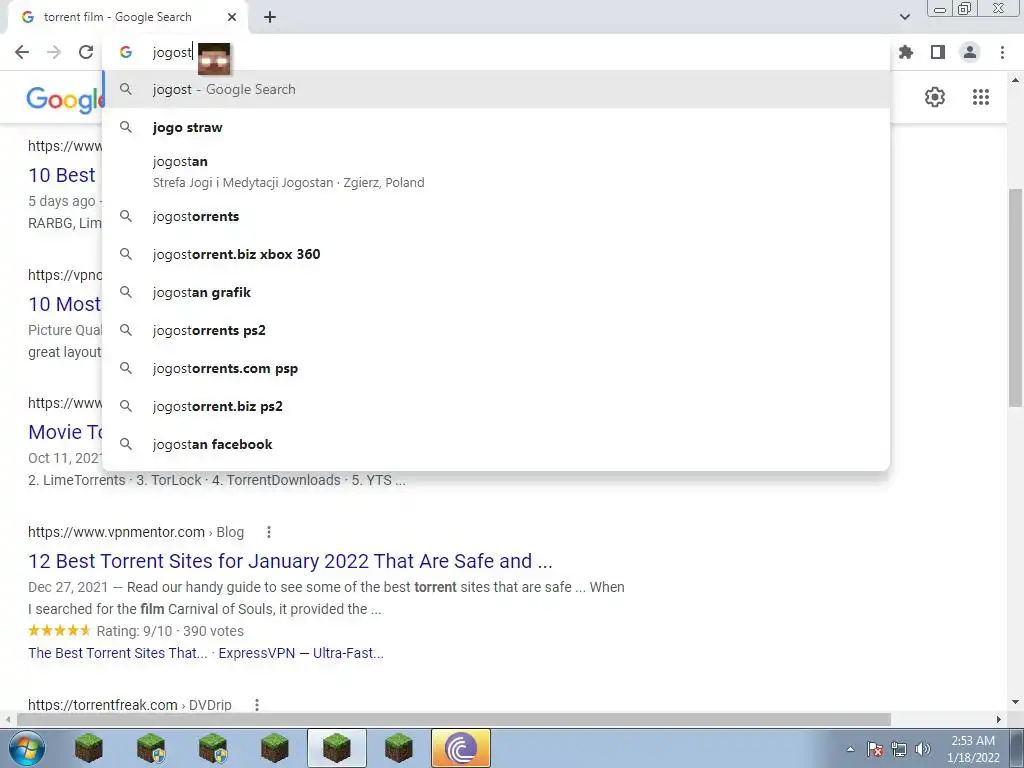Open the Windows Start menu
This screenshot has height=768, width=1024.
[x=27, y=748]
